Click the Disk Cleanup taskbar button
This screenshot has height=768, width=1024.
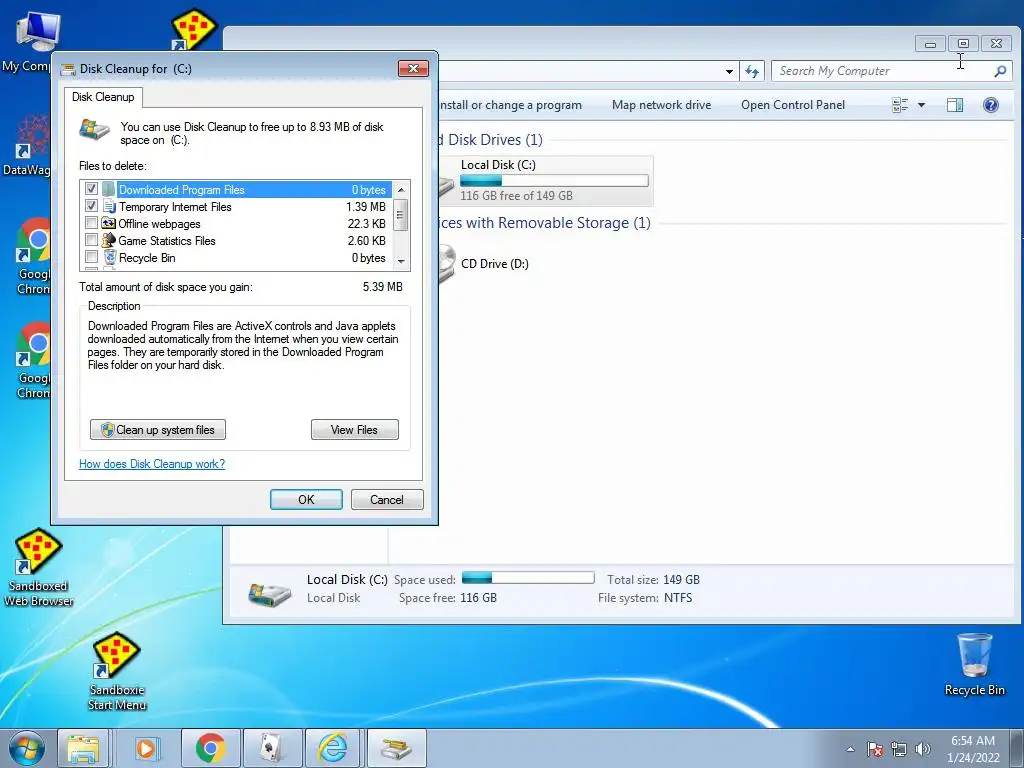click(396, 748)
